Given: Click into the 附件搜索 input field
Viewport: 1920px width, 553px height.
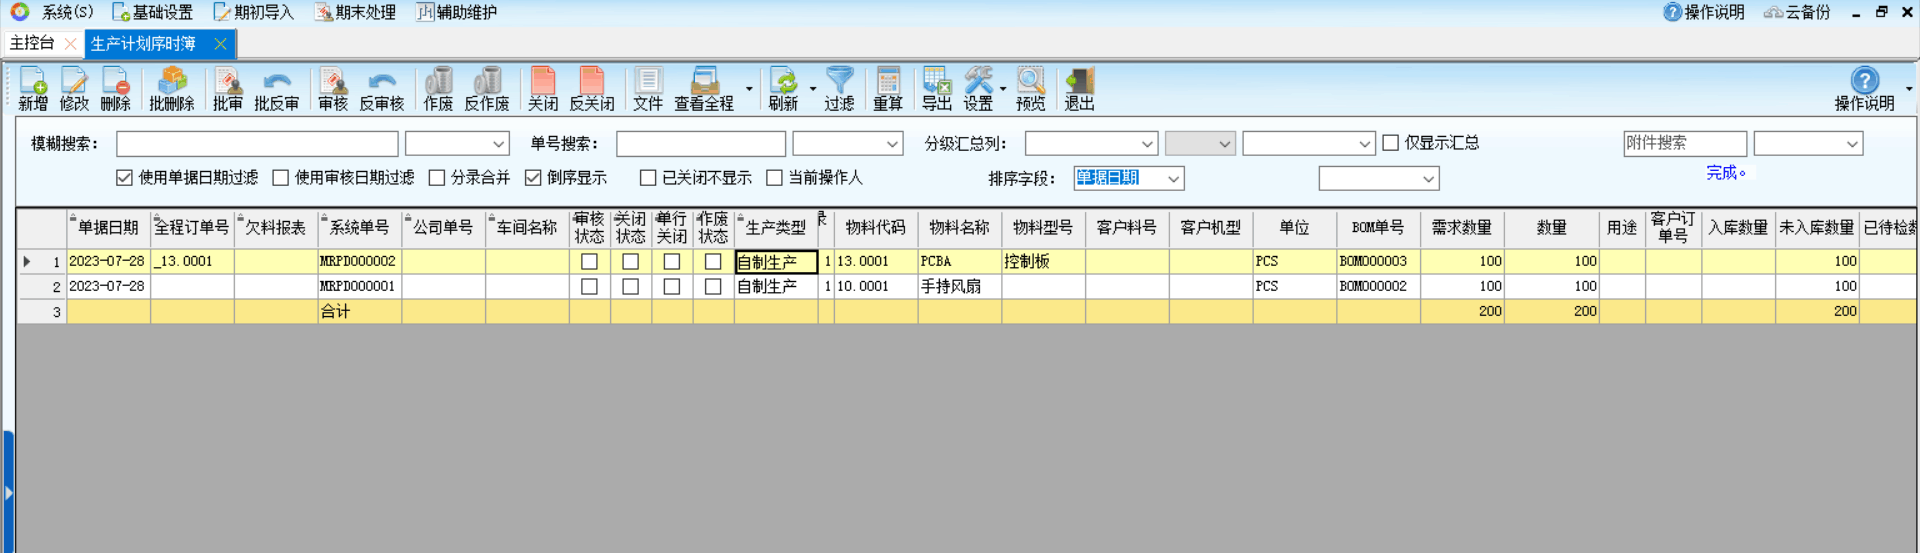Looking at the screenshot, I should point(1684,143).
